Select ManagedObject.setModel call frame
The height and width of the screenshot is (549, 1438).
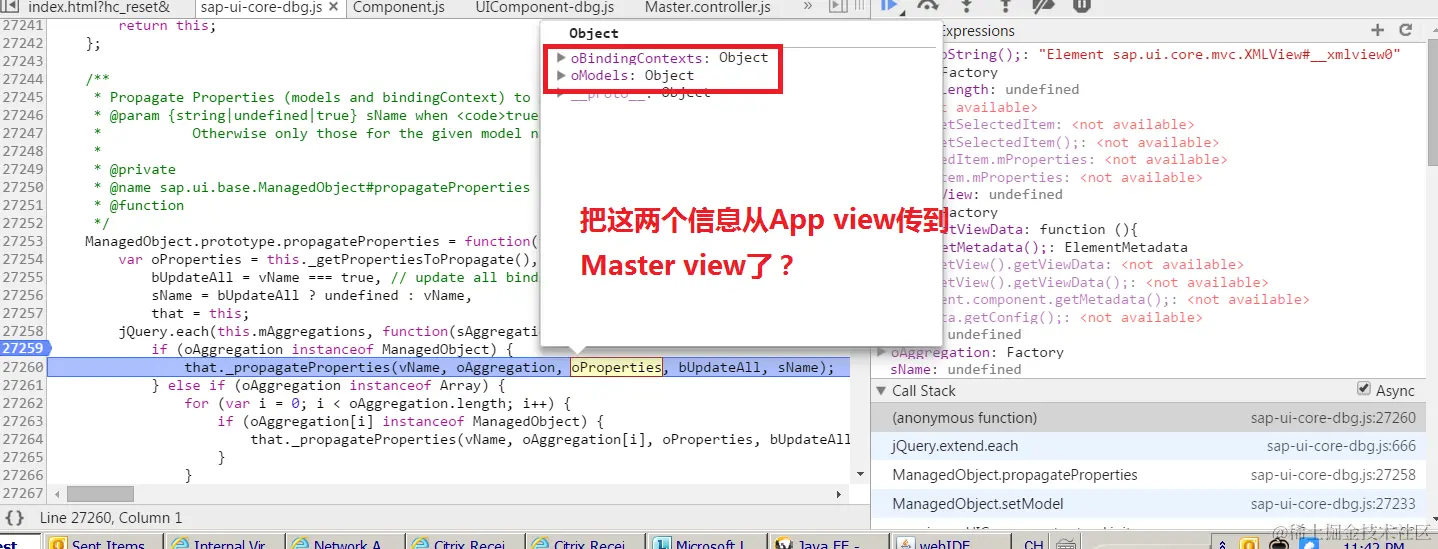pyautogui.click(x=1148, y=504)
